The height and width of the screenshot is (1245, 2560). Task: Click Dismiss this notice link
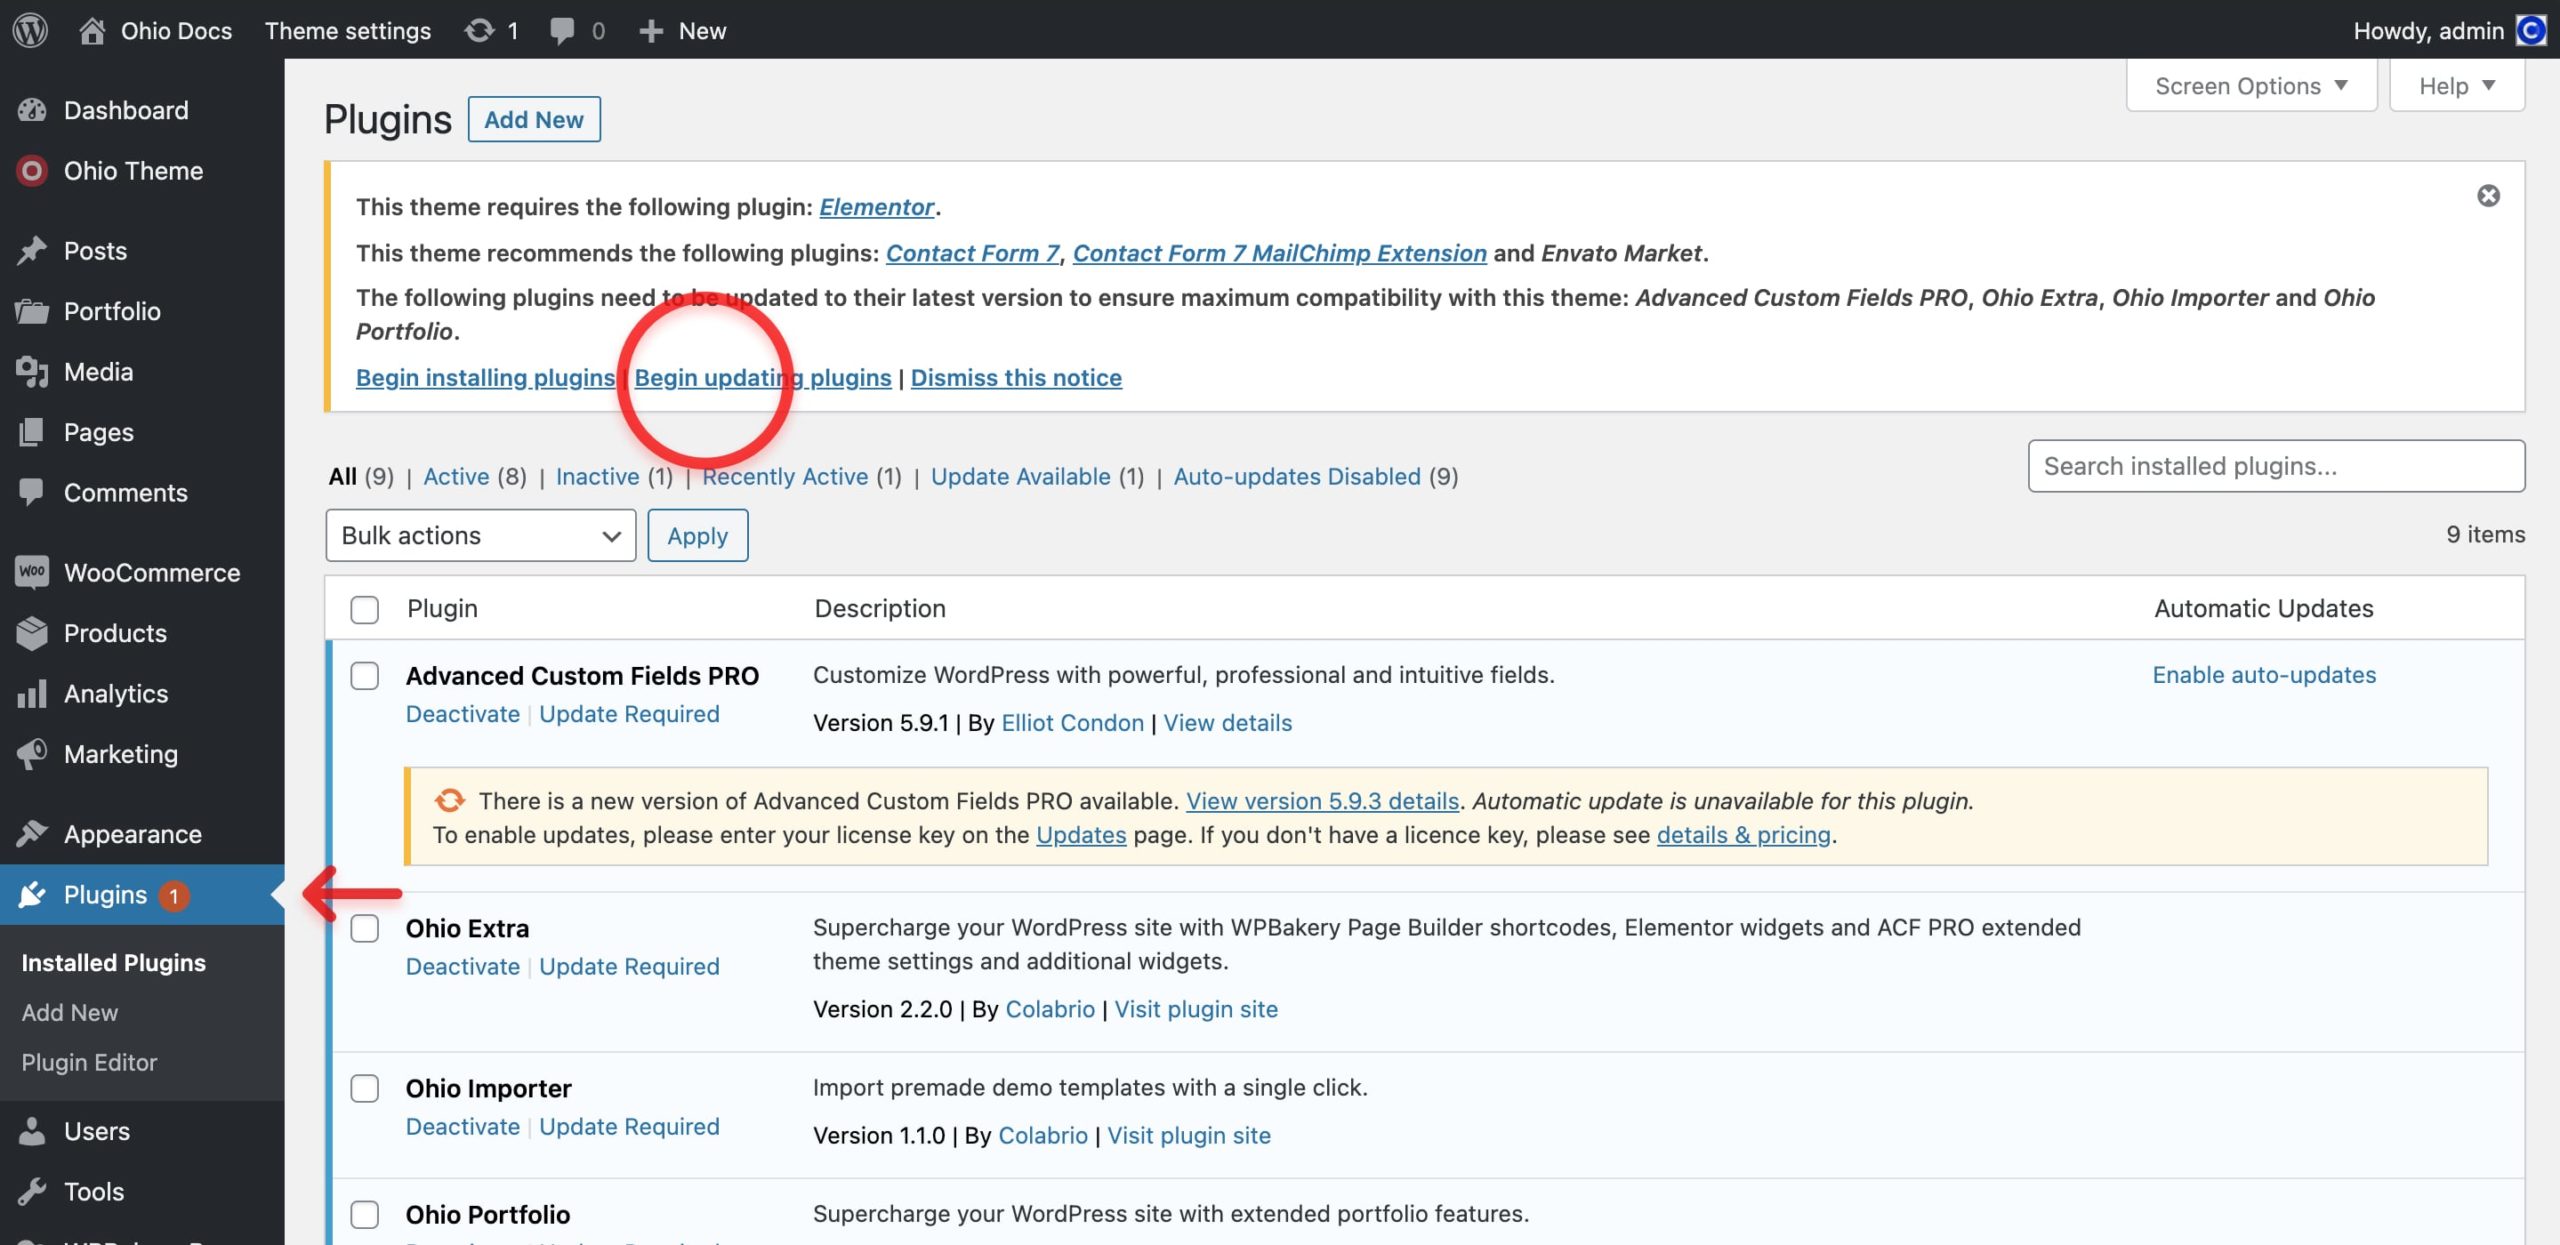coord(1016,377)
